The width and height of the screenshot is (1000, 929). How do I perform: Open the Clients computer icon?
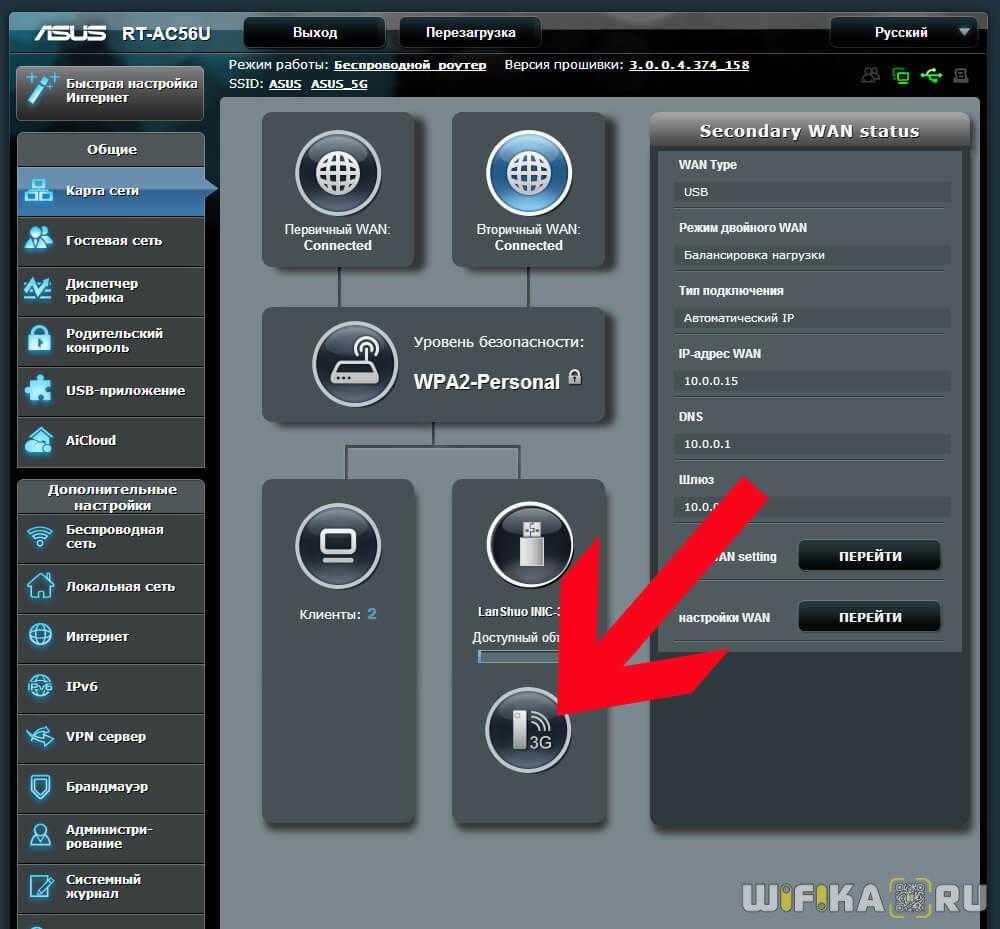pos(338,545)
